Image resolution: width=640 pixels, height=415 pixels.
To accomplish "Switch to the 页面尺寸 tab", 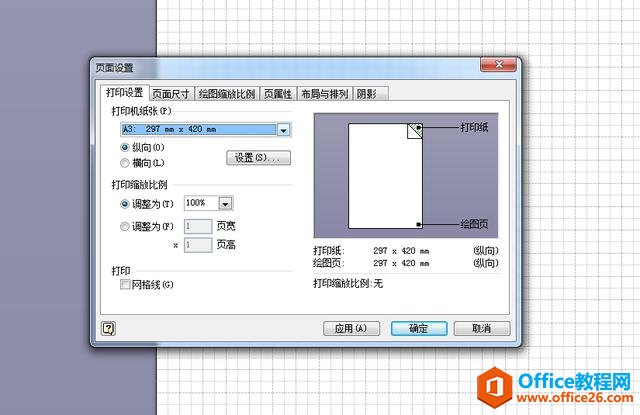I will pos(171,94).
